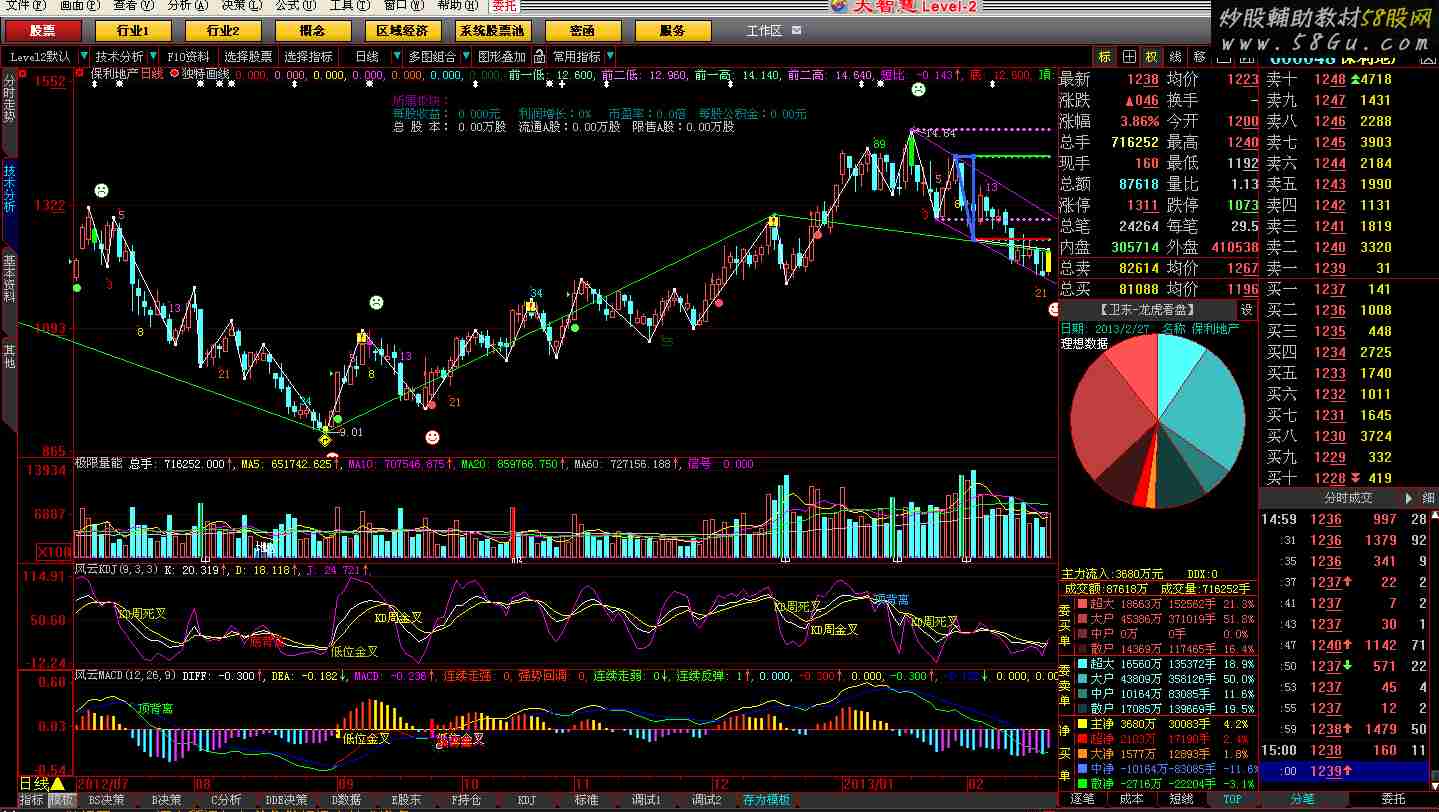Click the 选择股票 toolbar item
The width and height of the screenshot is (1439, 812).
pos(248,57)
